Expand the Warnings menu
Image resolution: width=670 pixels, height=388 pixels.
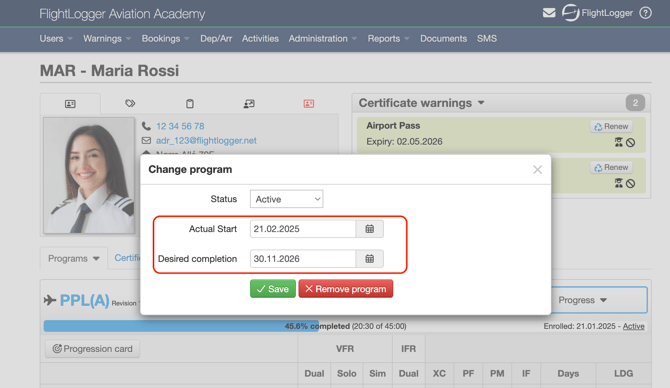pyautogui.click(x=107, y=38)
